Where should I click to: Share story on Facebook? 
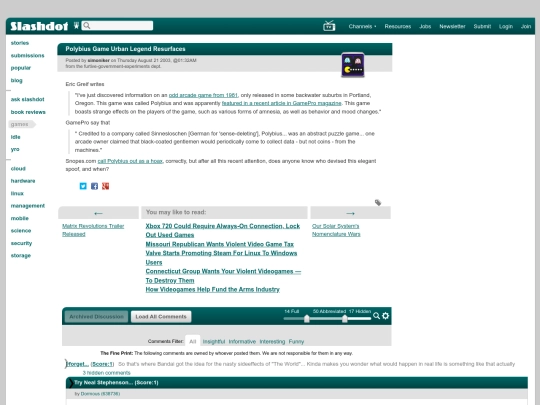[94, 186]
